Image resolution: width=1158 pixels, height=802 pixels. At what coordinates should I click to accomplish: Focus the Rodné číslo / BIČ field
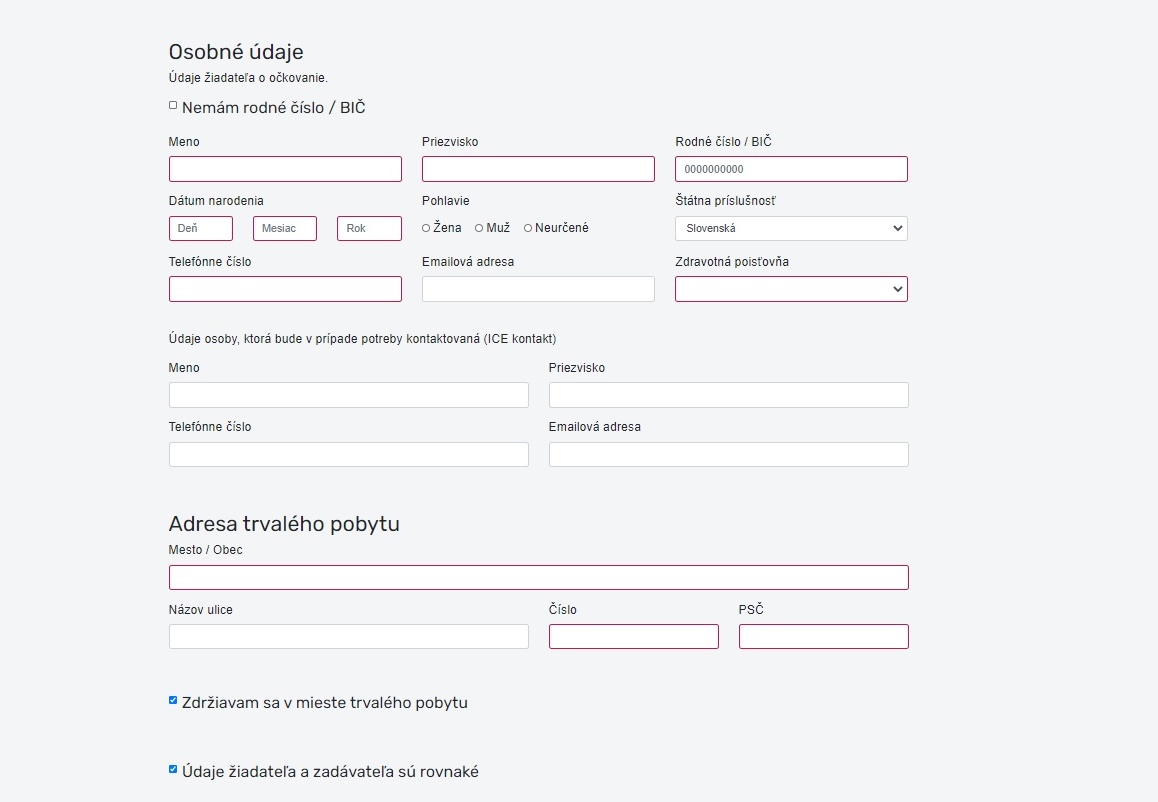coord(791,169)
